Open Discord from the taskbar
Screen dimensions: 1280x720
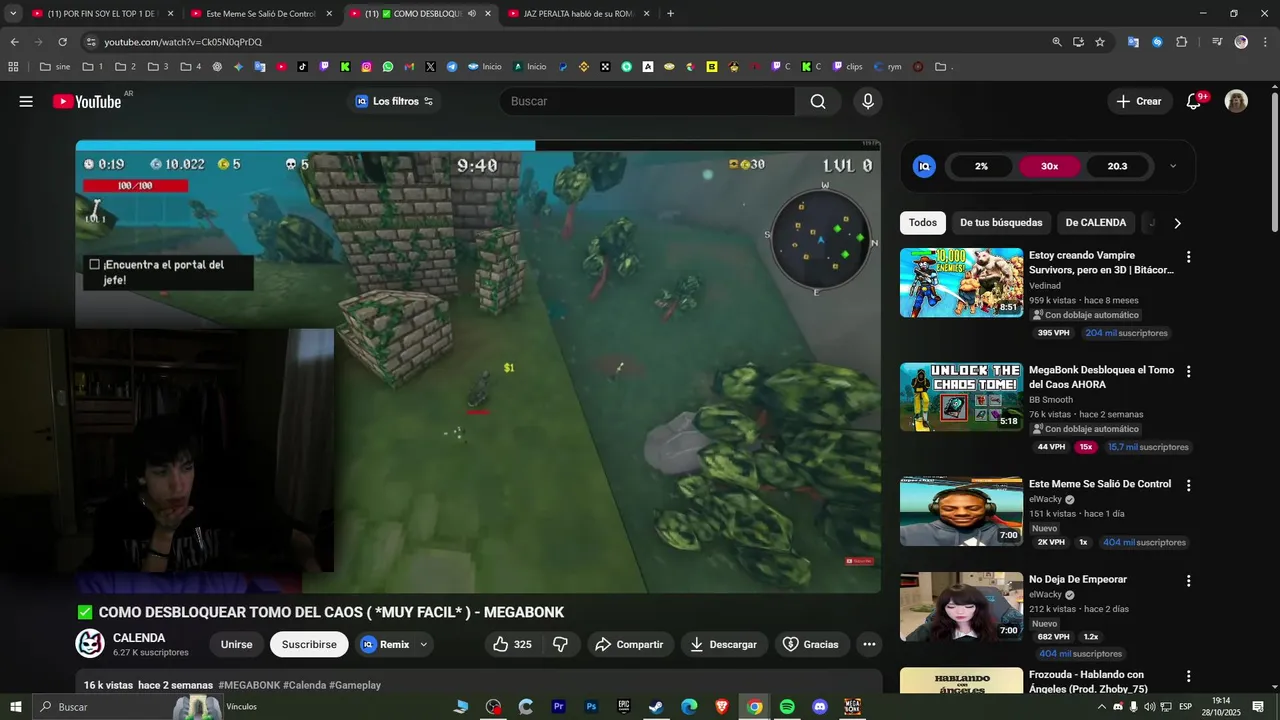point(820,707)
